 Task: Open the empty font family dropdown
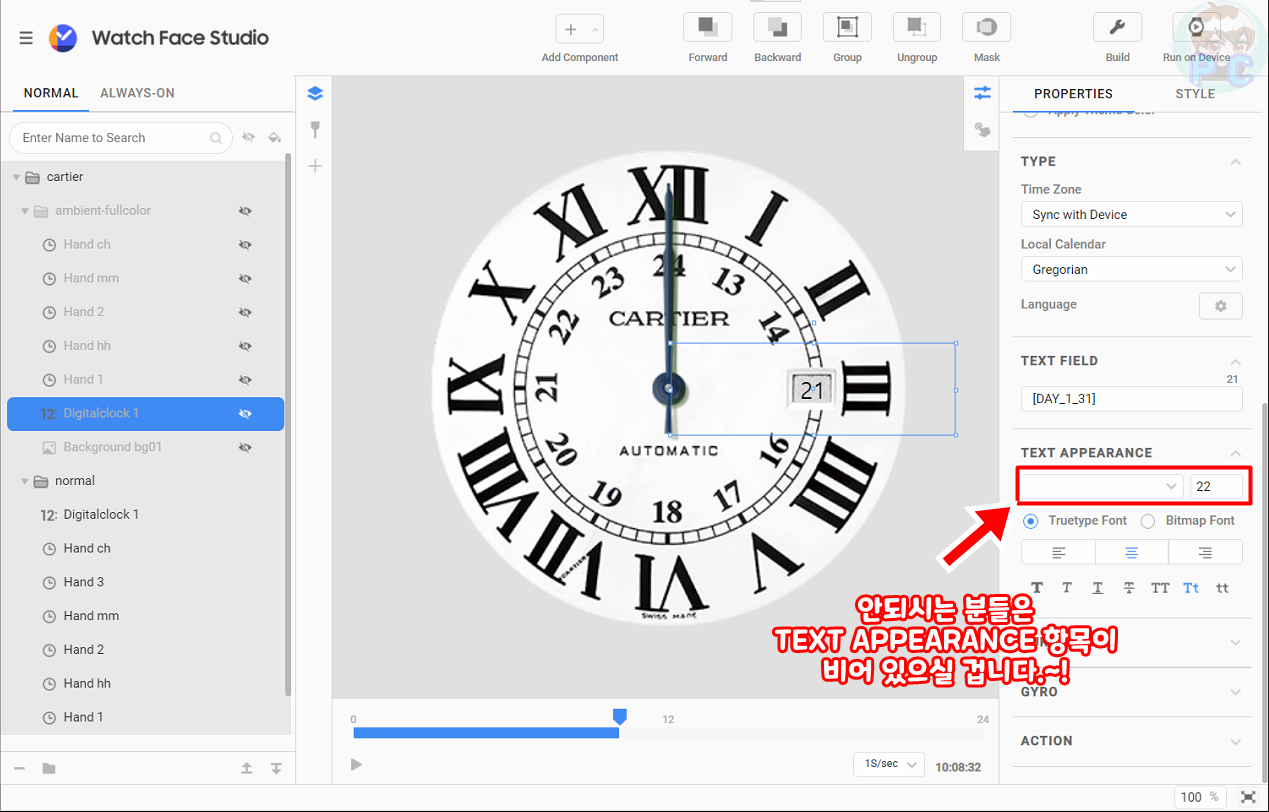pyautogui.click(x=1102, y=486)
